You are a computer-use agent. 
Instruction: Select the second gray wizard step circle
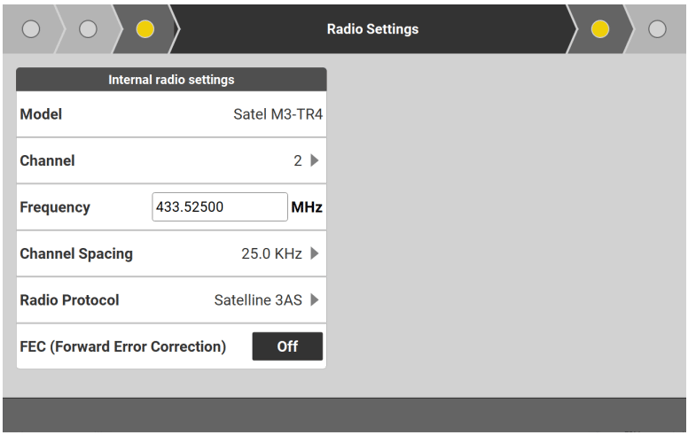(x=88, y=29)
